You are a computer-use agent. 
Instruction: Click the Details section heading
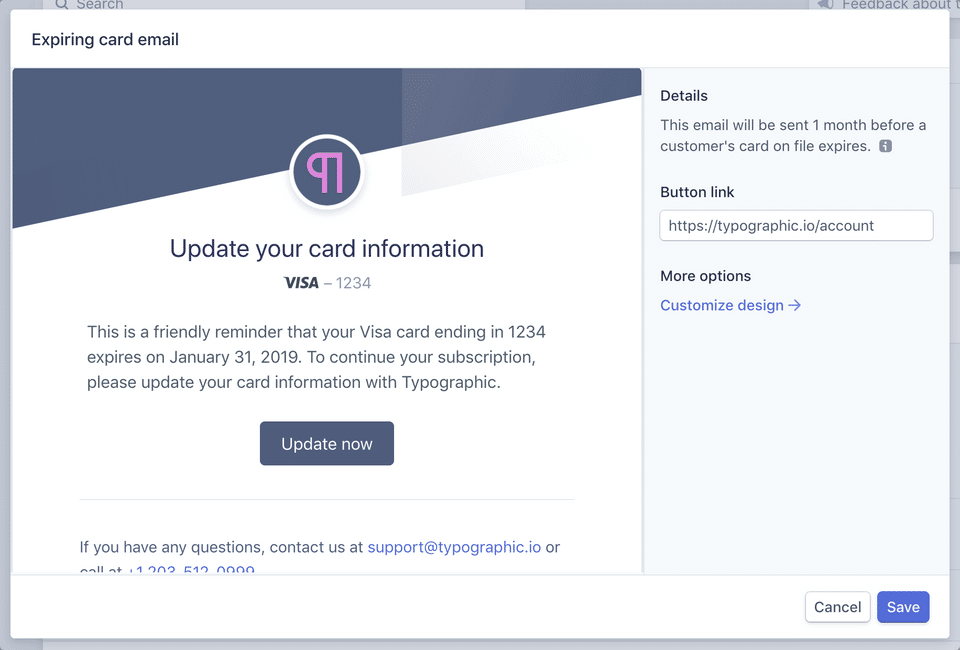coord(684,96)
